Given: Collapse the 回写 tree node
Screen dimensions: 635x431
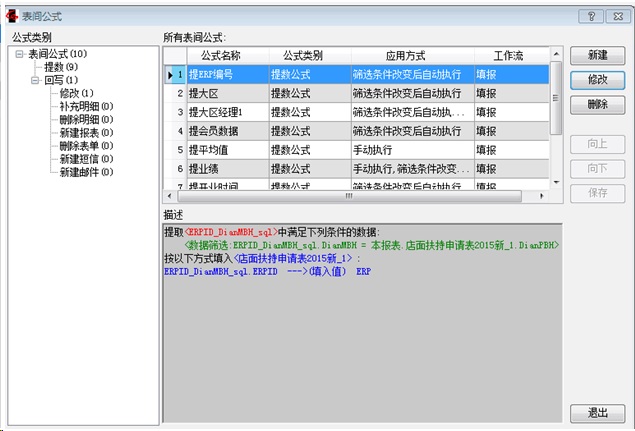Looking at the screenshot, I should (35, 80).
